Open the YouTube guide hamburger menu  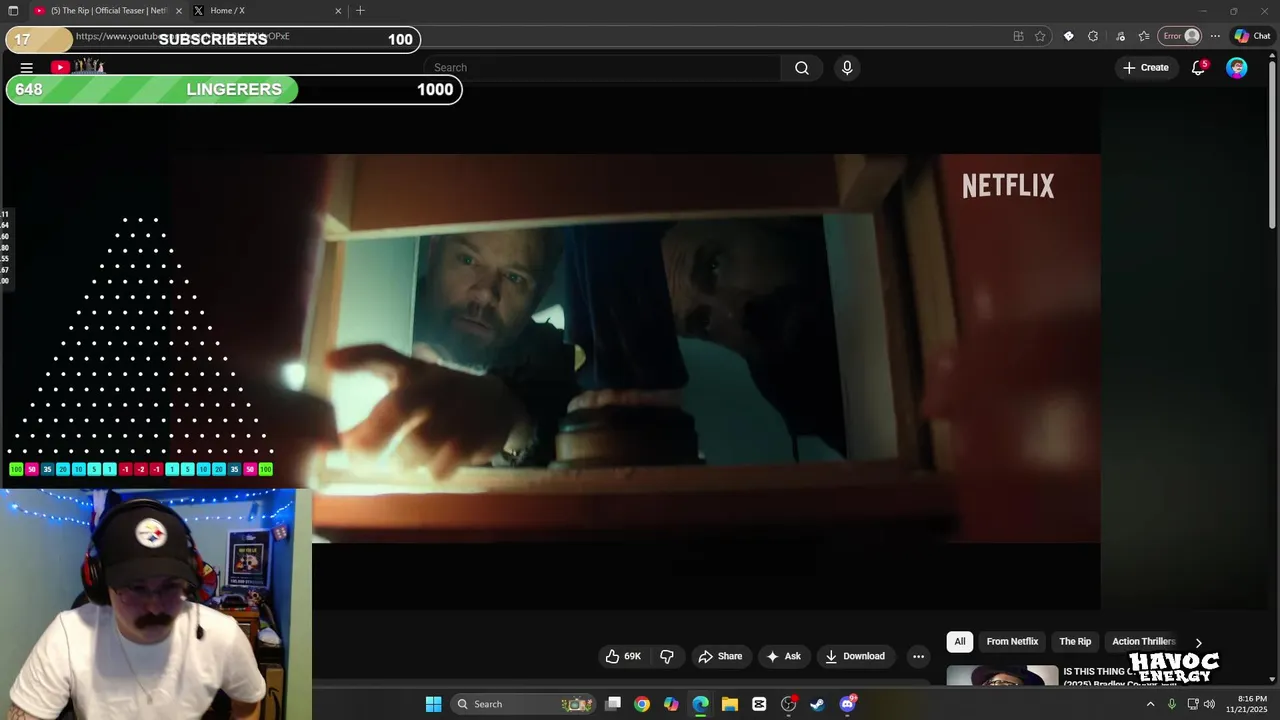(x=27, y=68)
